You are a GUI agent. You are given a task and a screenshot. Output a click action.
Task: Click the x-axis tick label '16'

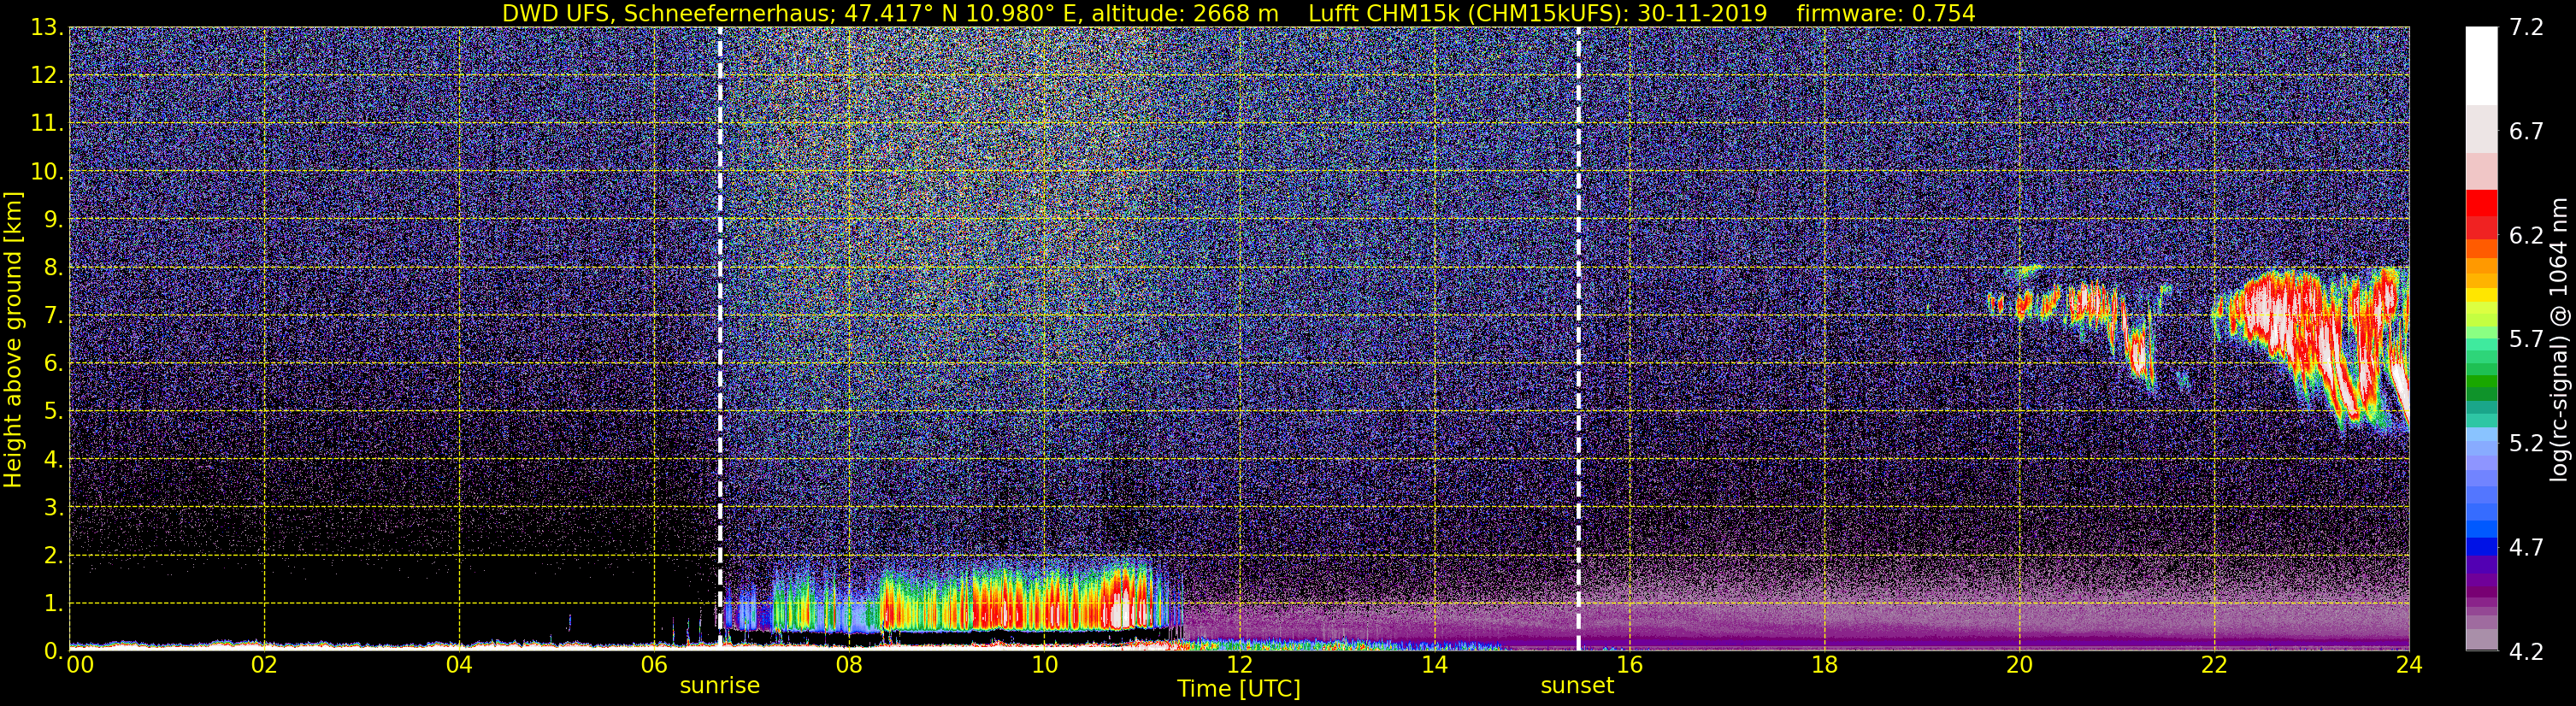tap(1629, 665)
